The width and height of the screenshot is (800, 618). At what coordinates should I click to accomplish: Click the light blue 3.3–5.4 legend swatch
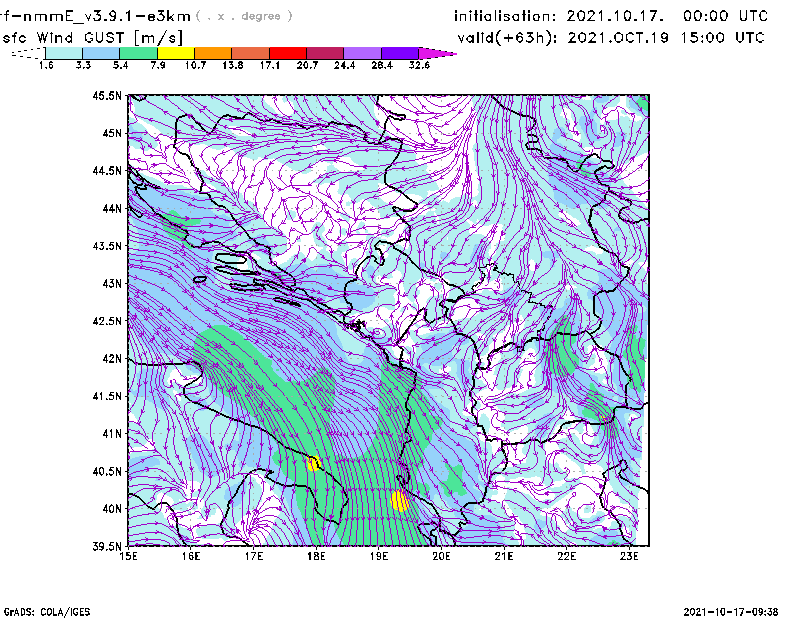pyautogui.click(x=101, y=53)
